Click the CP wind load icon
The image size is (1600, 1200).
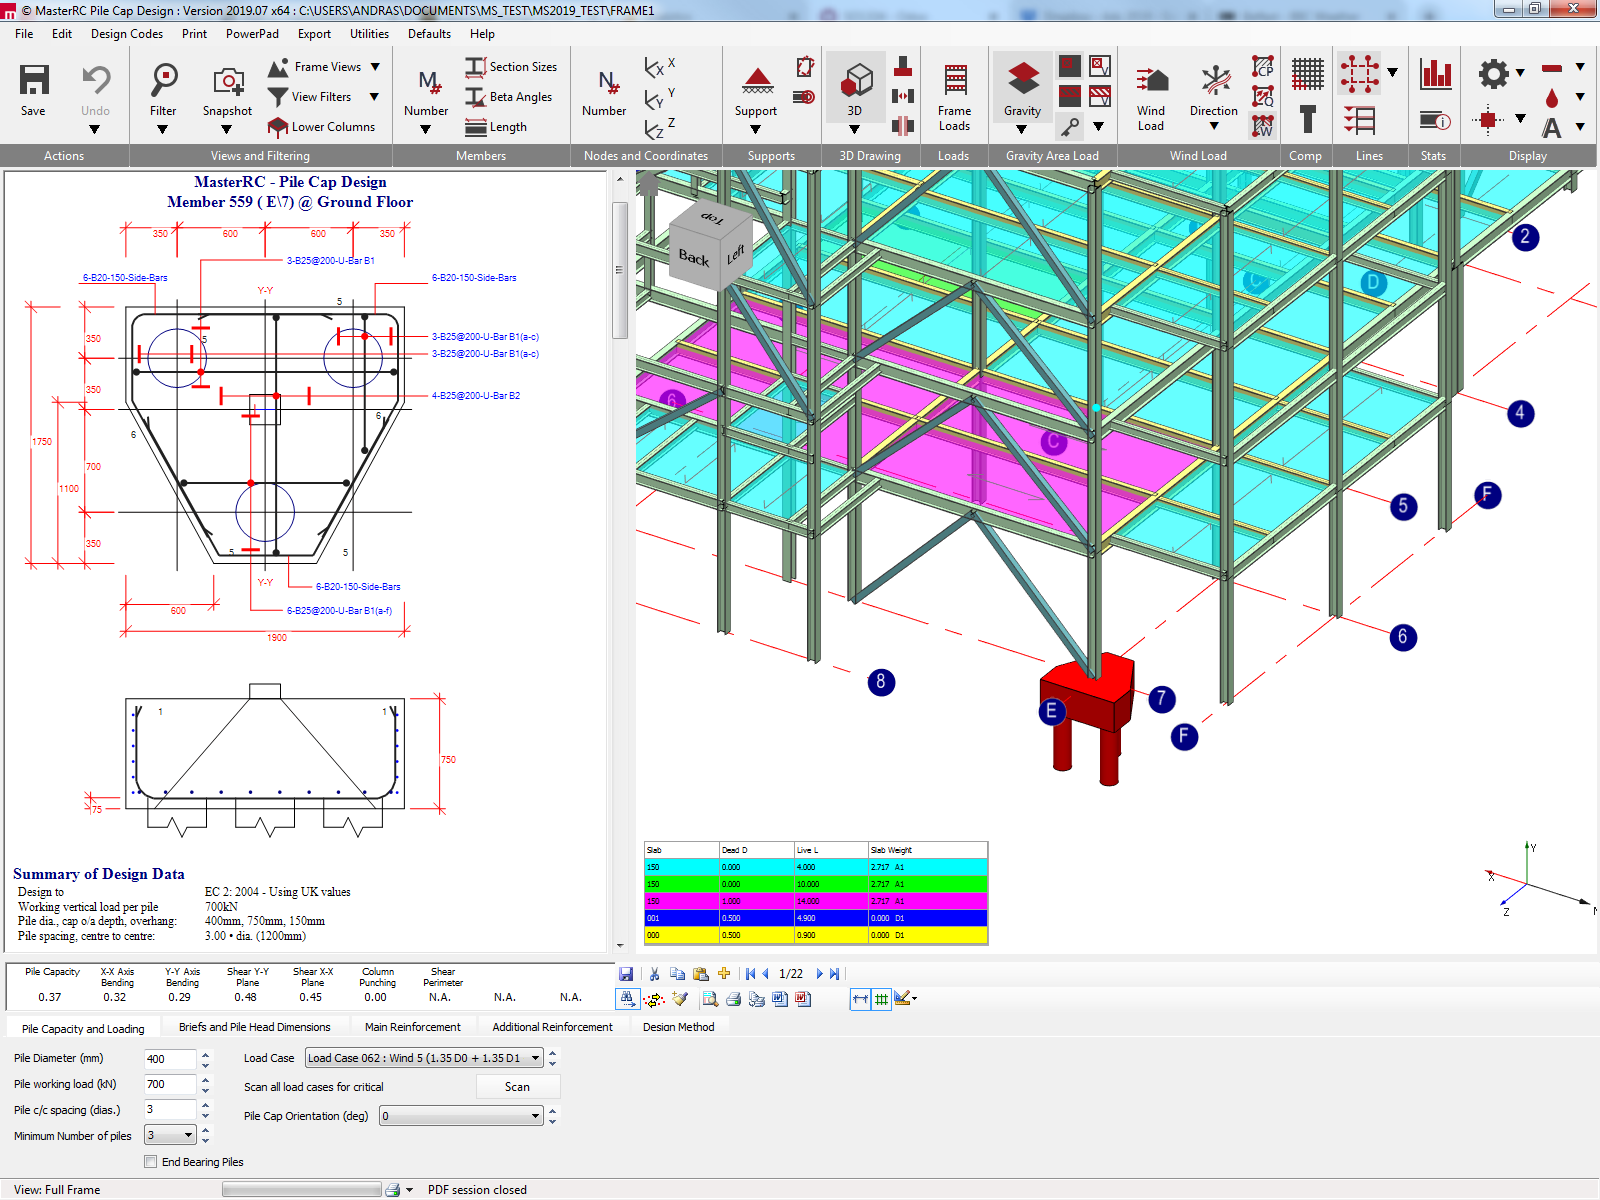tap(1263, 67)
